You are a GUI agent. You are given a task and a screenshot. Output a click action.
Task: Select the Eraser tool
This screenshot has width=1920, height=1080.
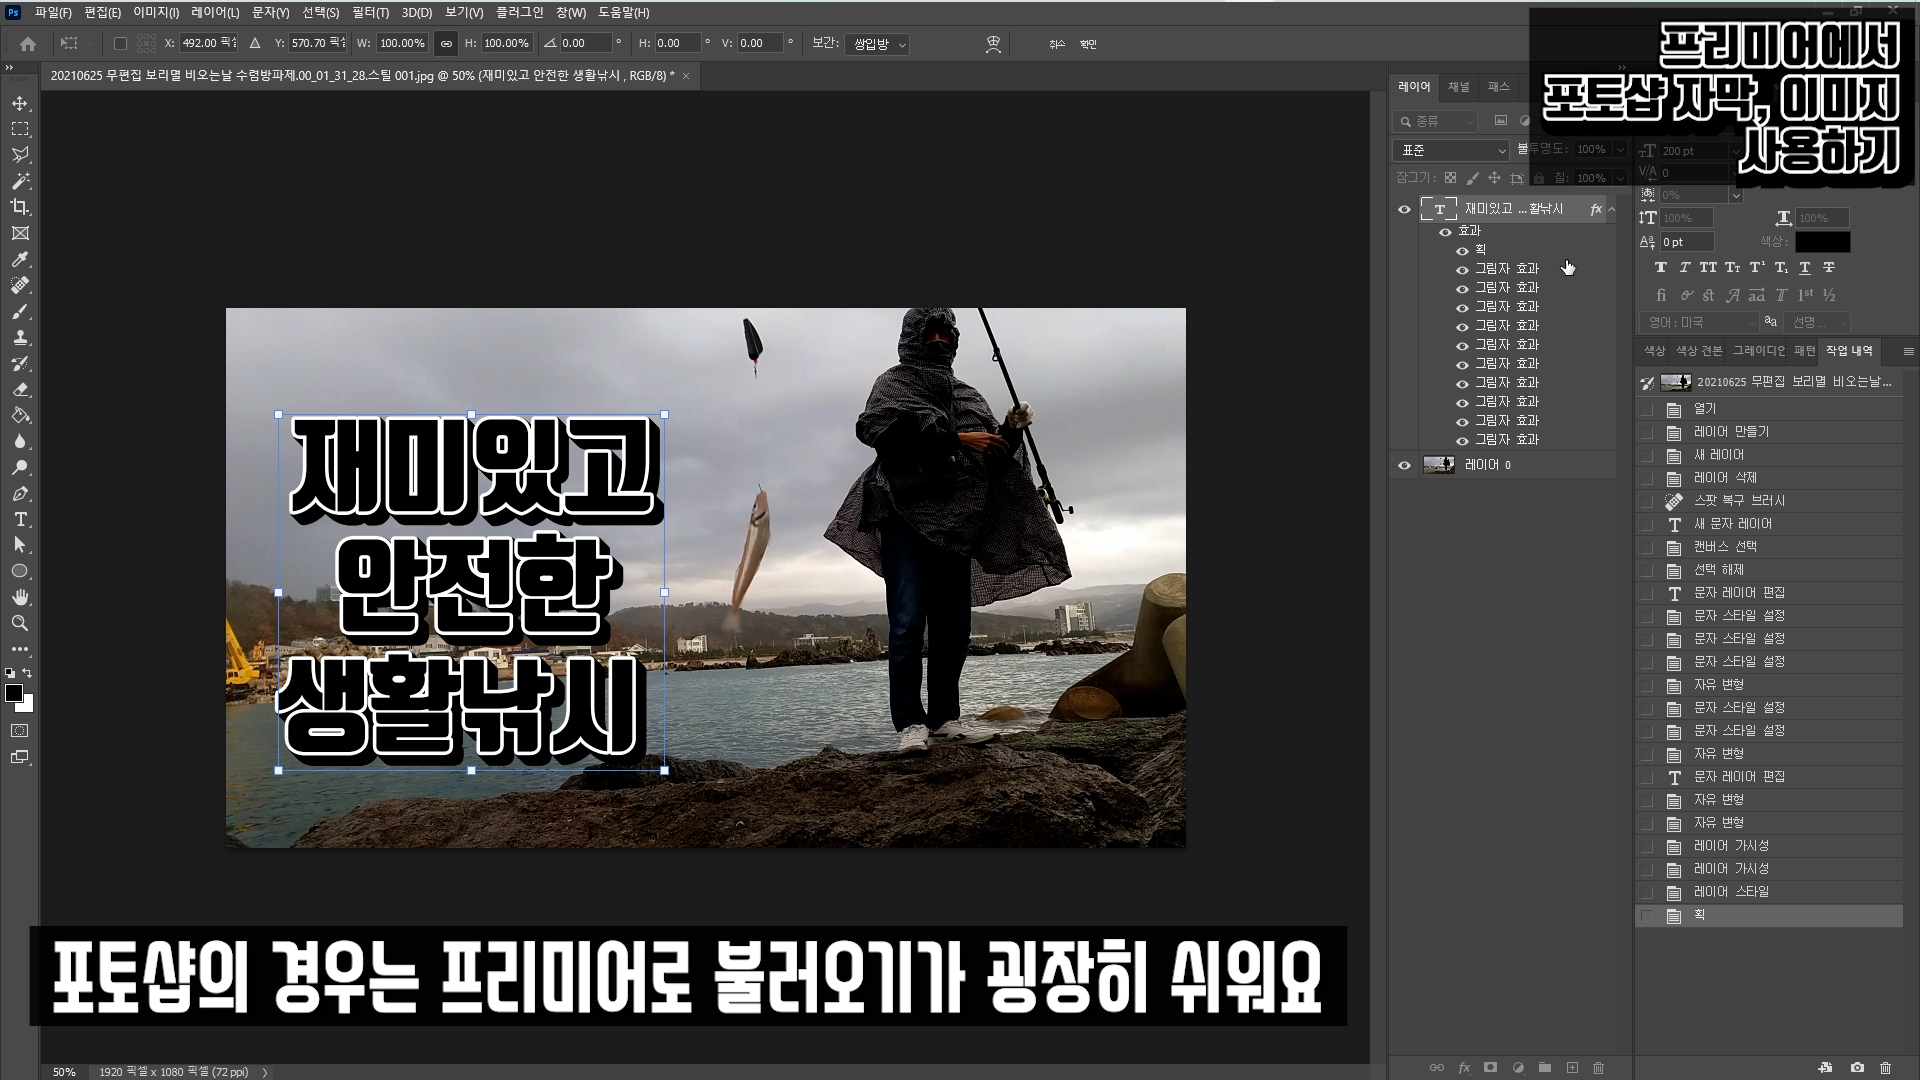20,389
